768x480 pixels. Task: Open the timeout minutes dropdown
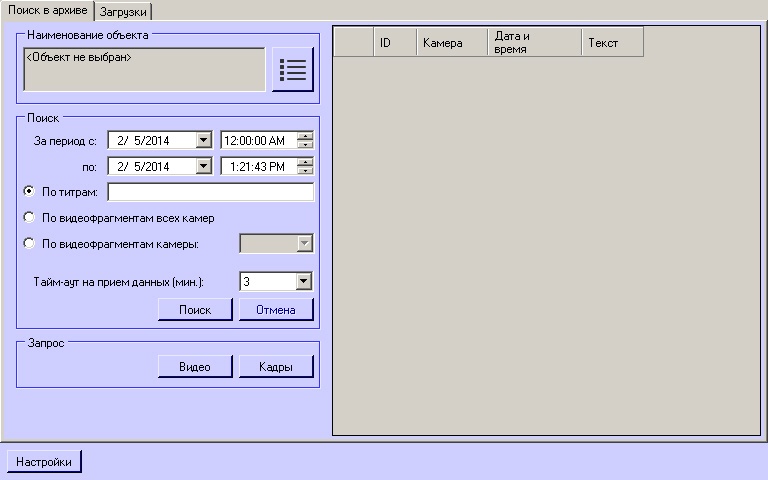click(x=304, y=282)
